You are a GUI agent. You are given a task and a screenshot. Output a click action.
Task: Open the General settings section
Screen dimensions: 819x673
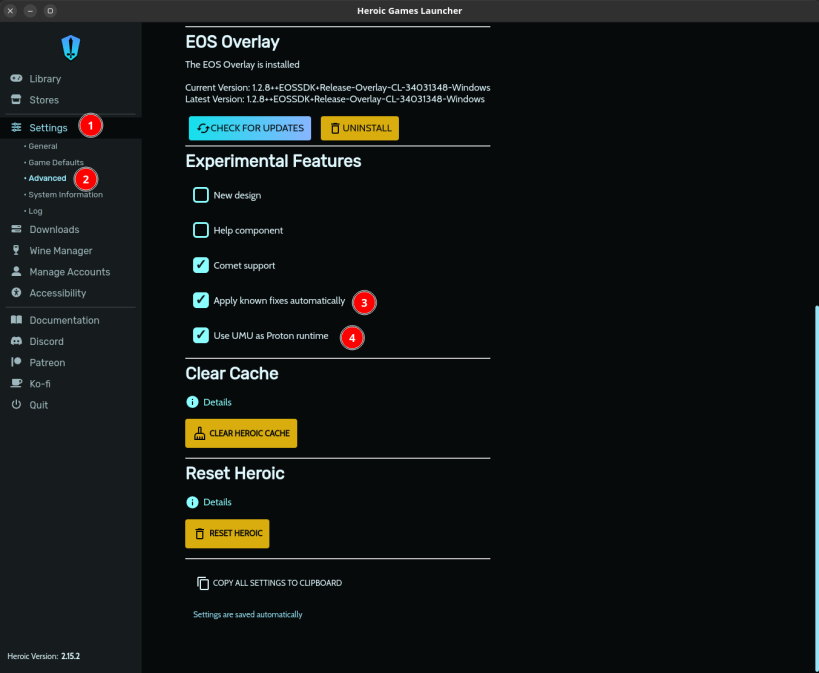pos(43,146)
